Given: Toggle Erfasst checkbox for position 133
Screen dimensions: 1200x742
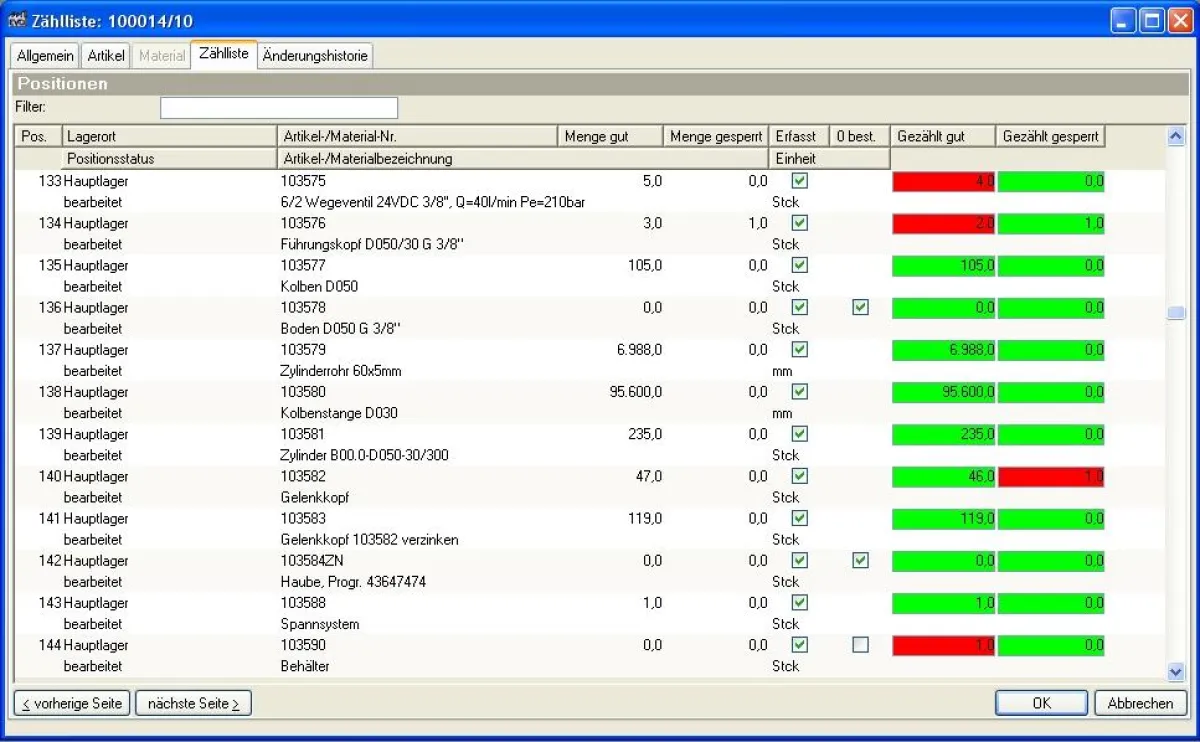Looking at the screenshot, I should click(x=799, y=181).
